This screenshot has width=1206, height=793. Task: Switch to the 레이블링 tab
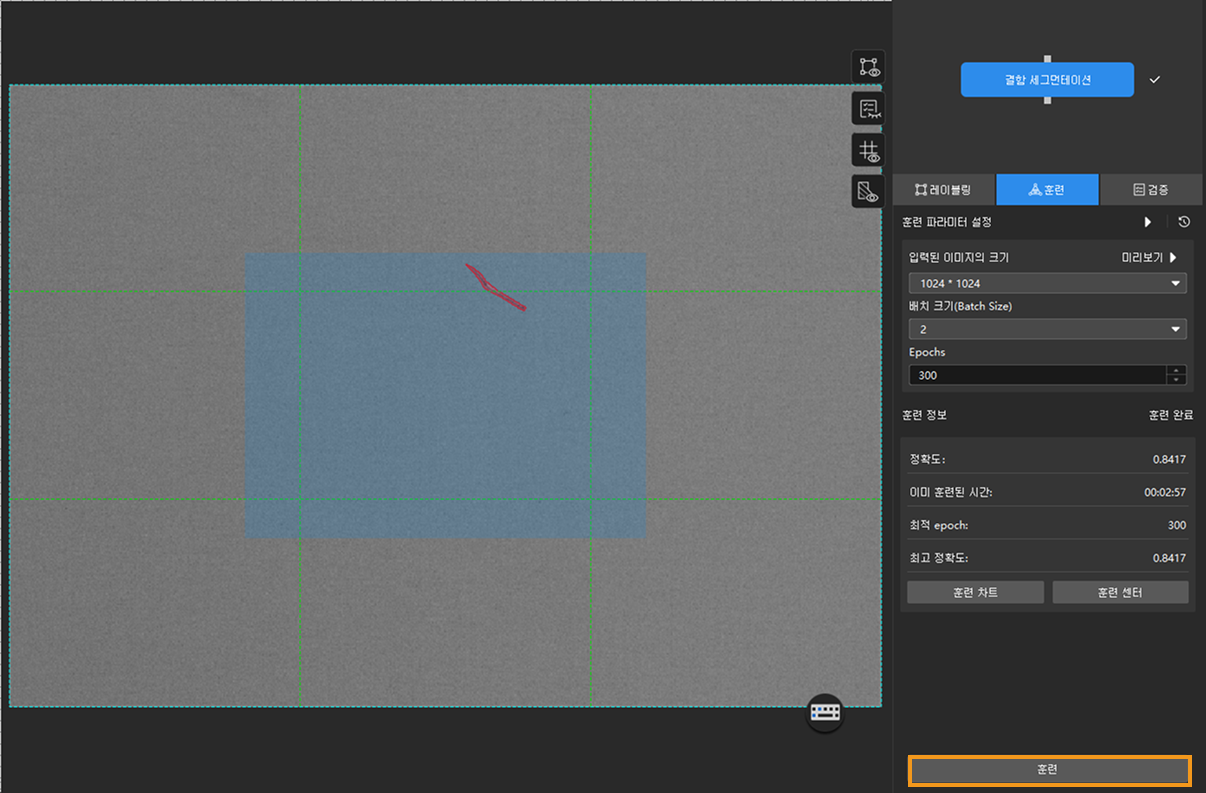(x=943, y=190)
